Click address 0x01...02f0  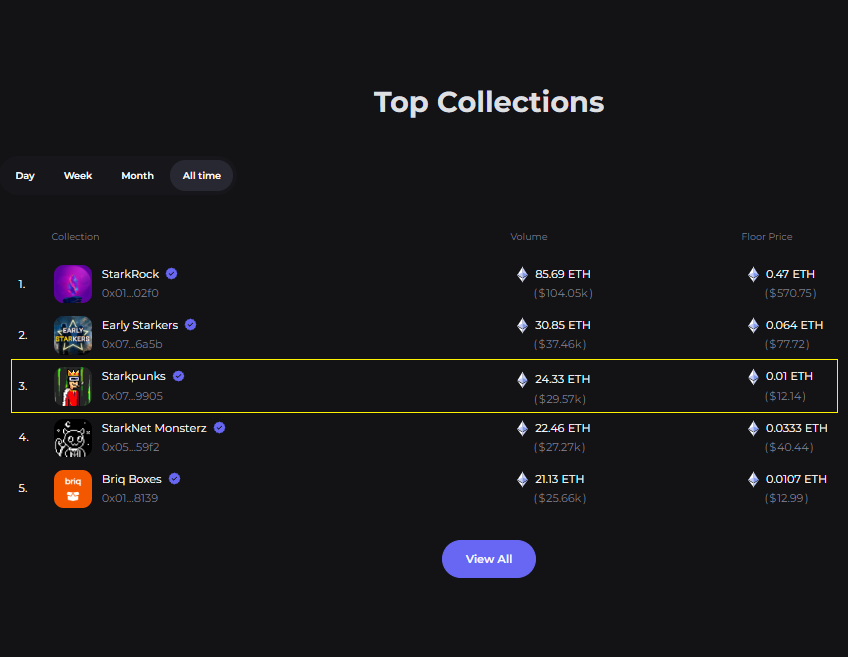point(130,293)
